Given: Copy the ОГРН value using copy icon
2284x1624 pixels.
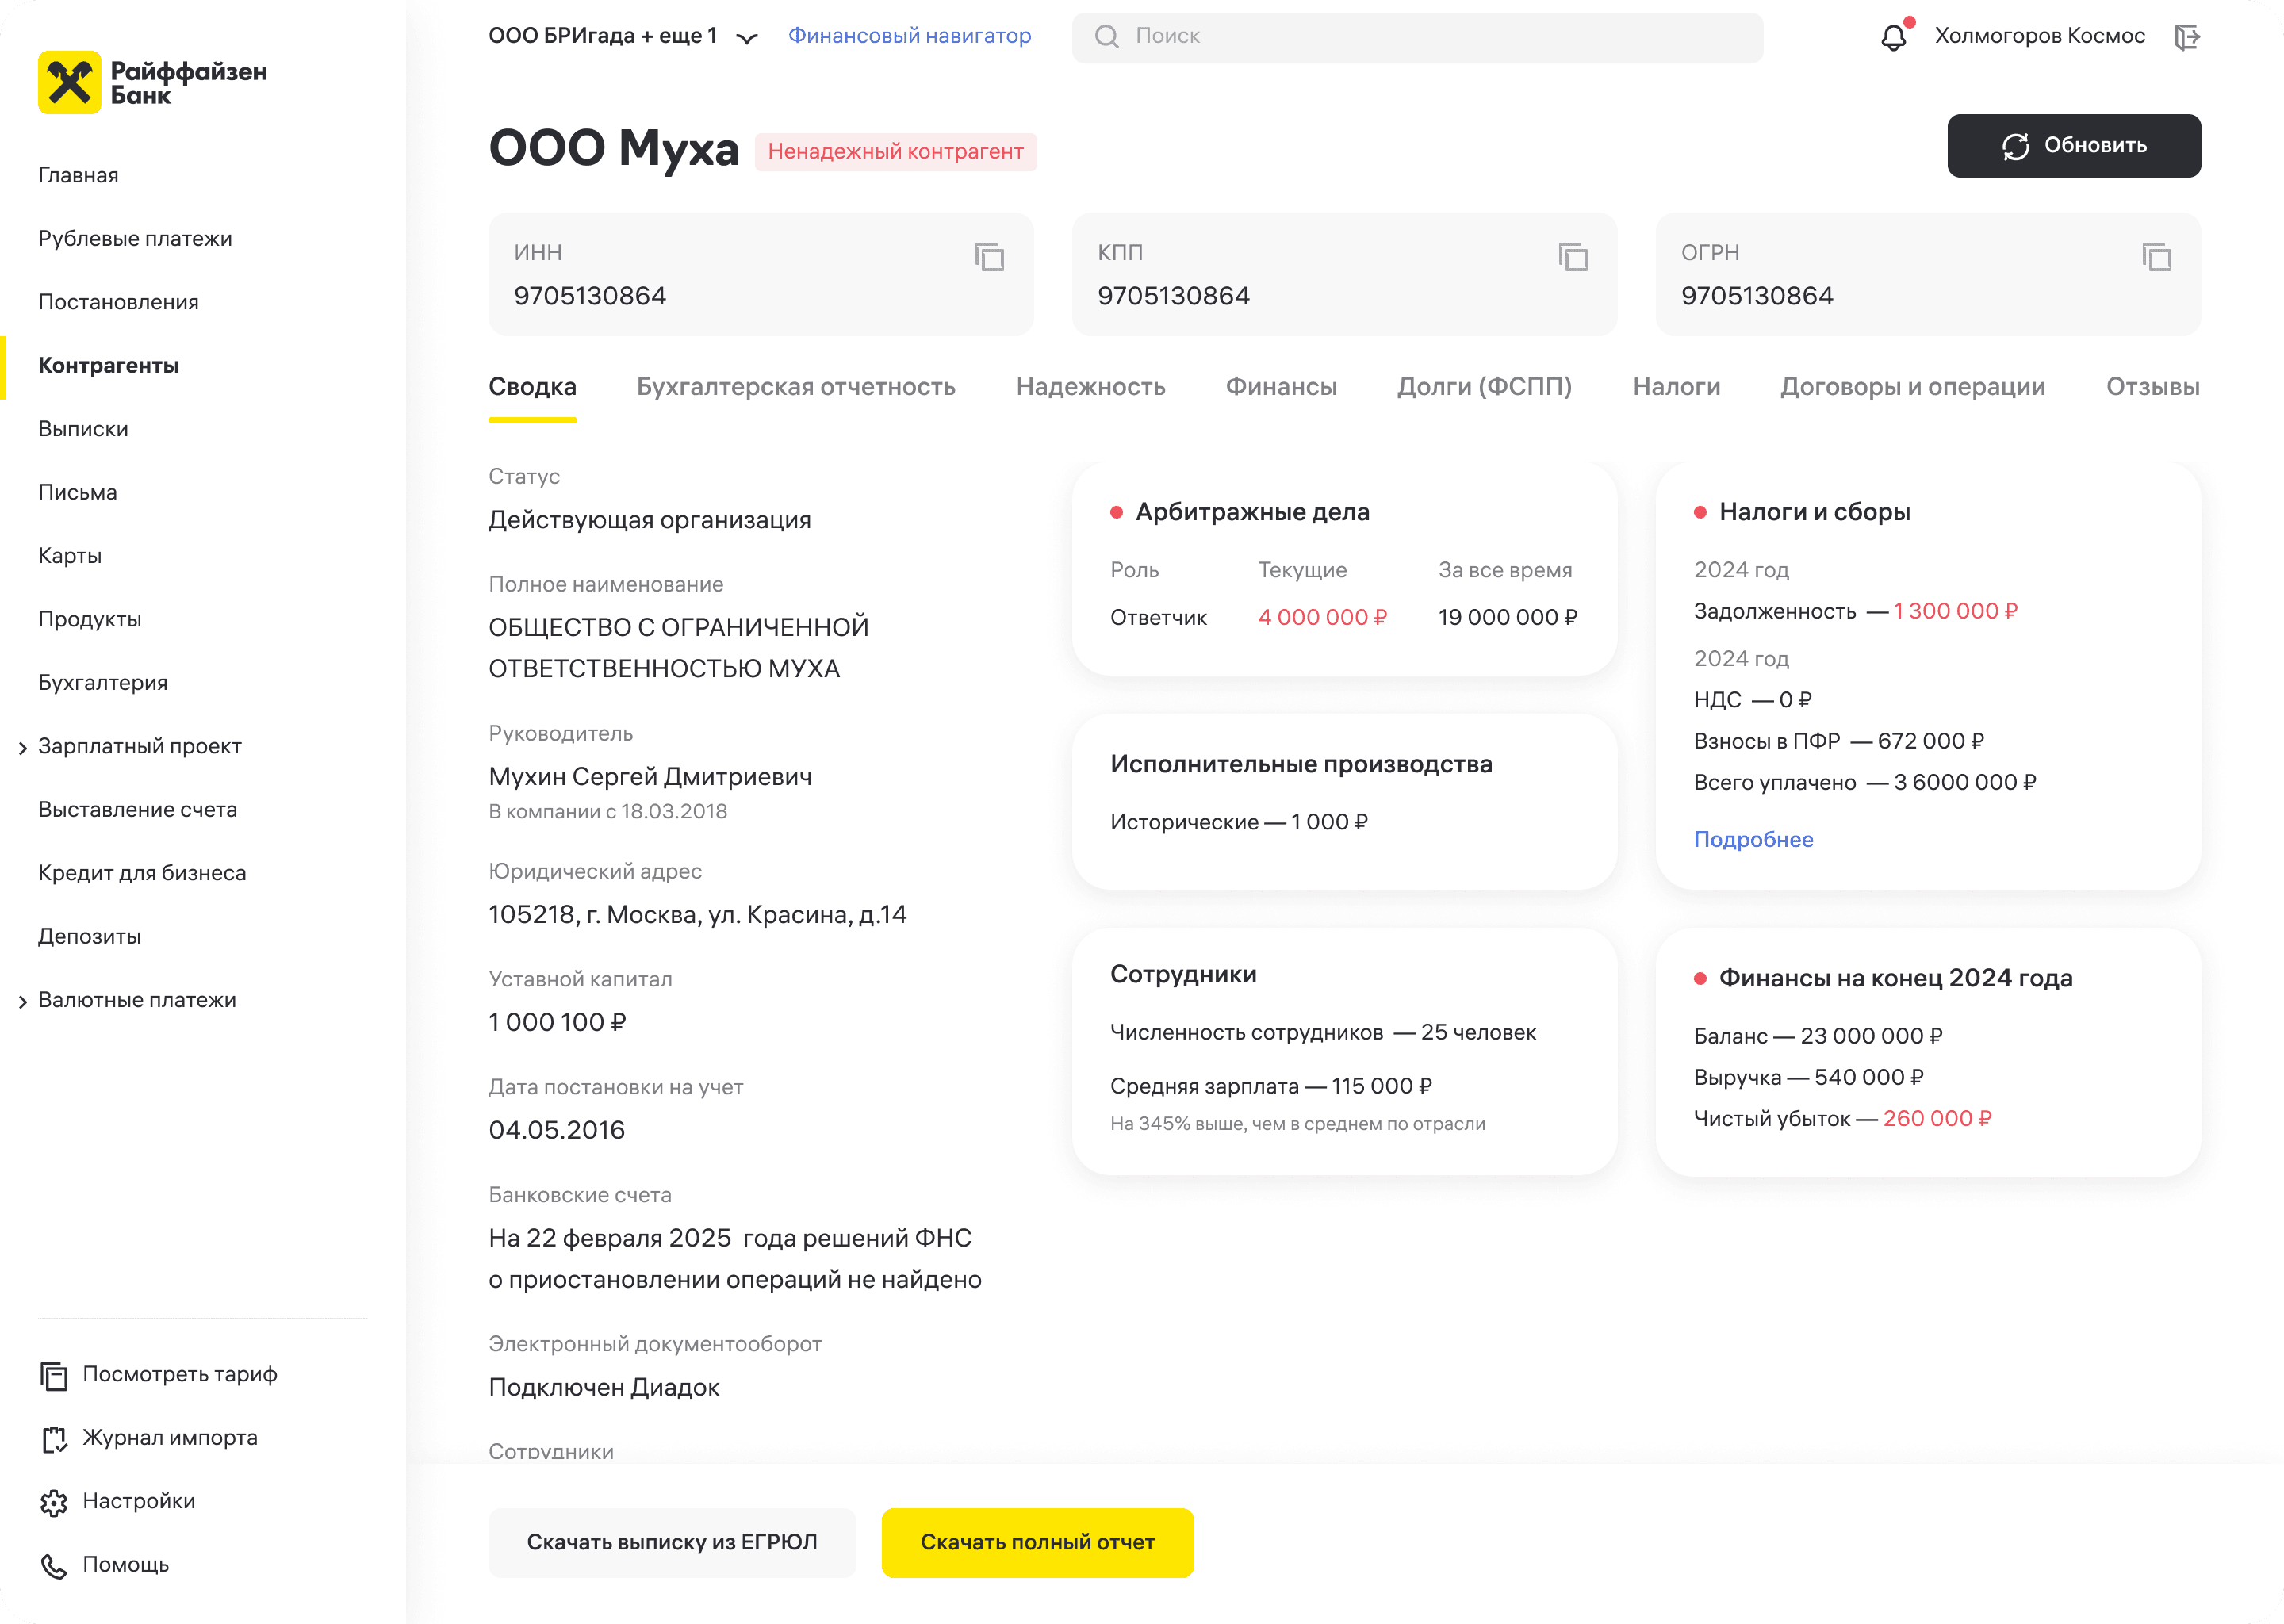Looking at the screenshot, I should click(2156, 257).
